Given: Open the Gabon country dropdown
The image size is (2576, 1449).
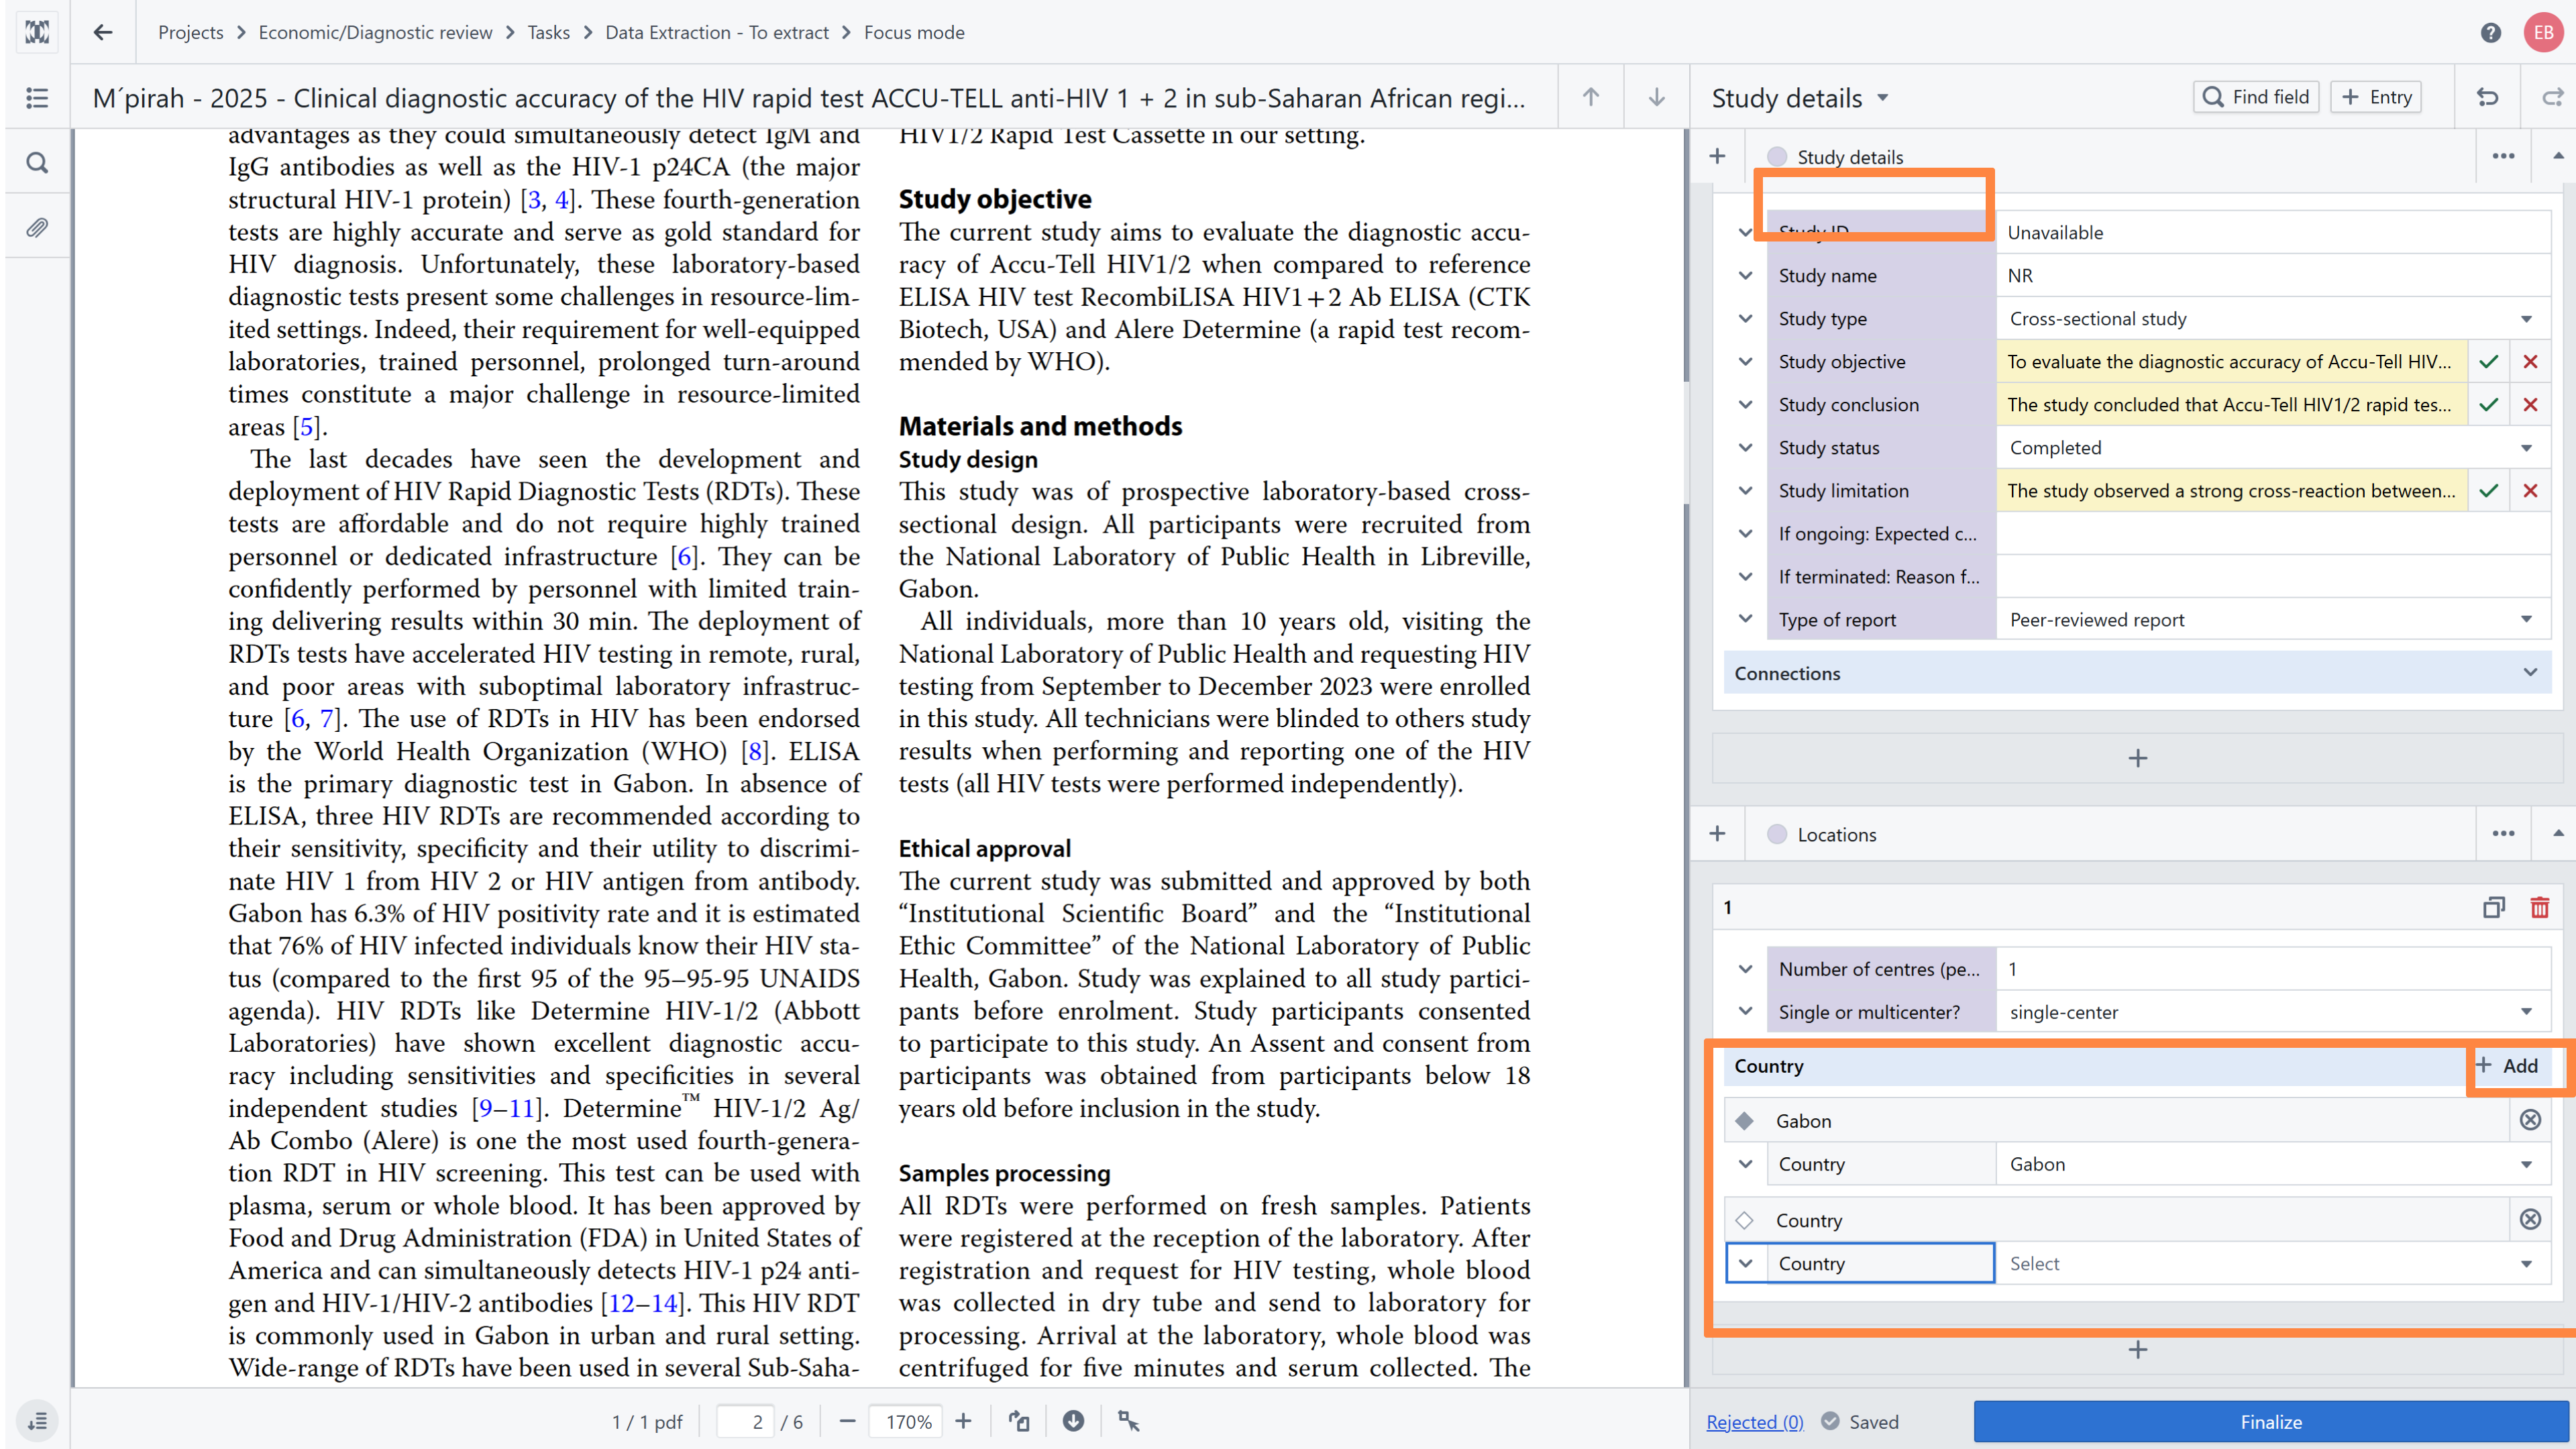Looking at the screenshot, I should [2272, 1164].
